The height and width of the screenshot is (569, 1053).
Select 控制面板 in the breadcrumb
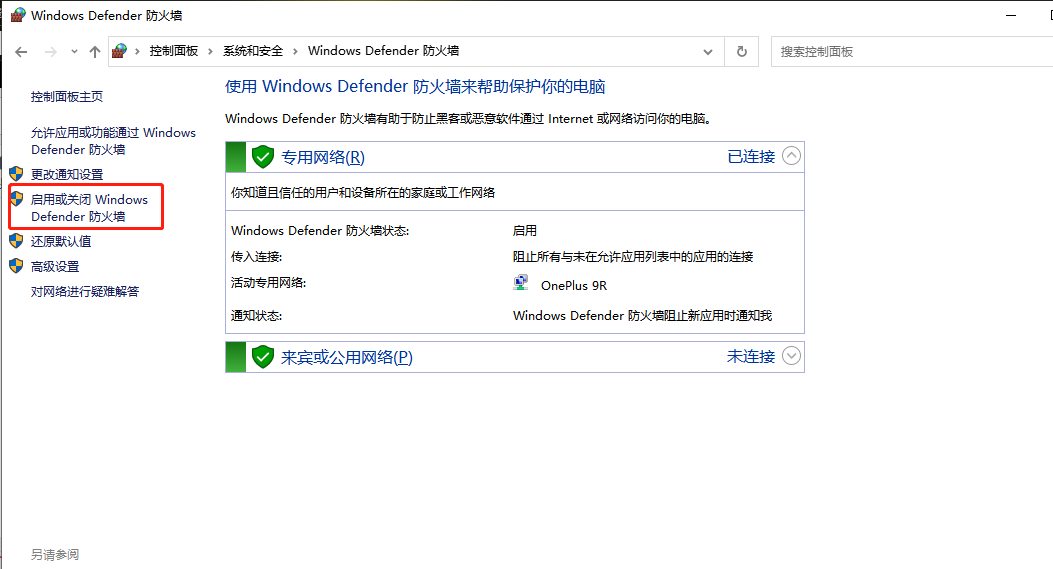[174, 51]
